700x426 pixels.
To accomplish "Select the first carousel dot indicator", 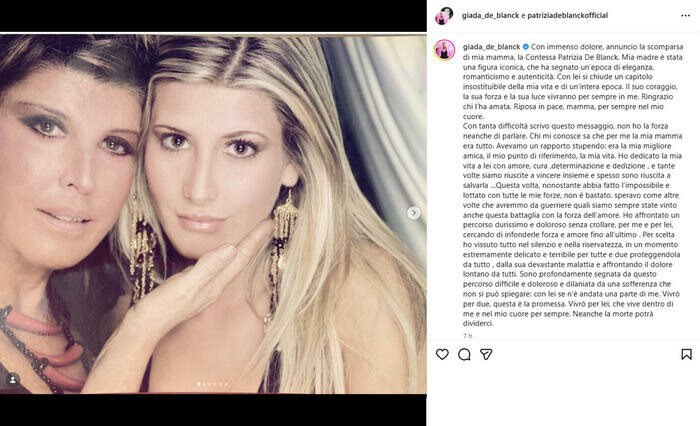I will click(199, 384).
